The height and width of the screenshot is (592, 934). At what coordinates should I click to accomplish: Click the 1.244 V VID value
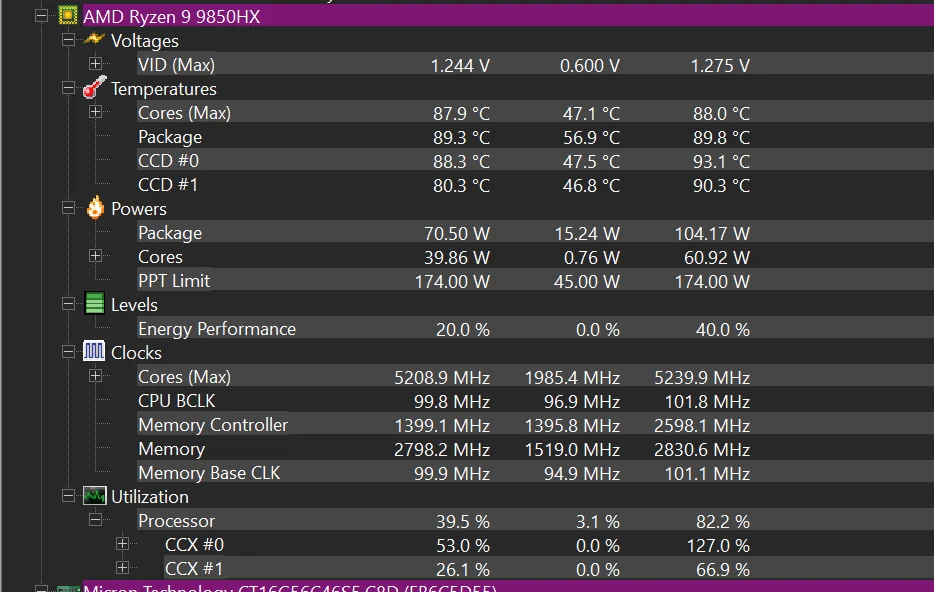(460, 66)
